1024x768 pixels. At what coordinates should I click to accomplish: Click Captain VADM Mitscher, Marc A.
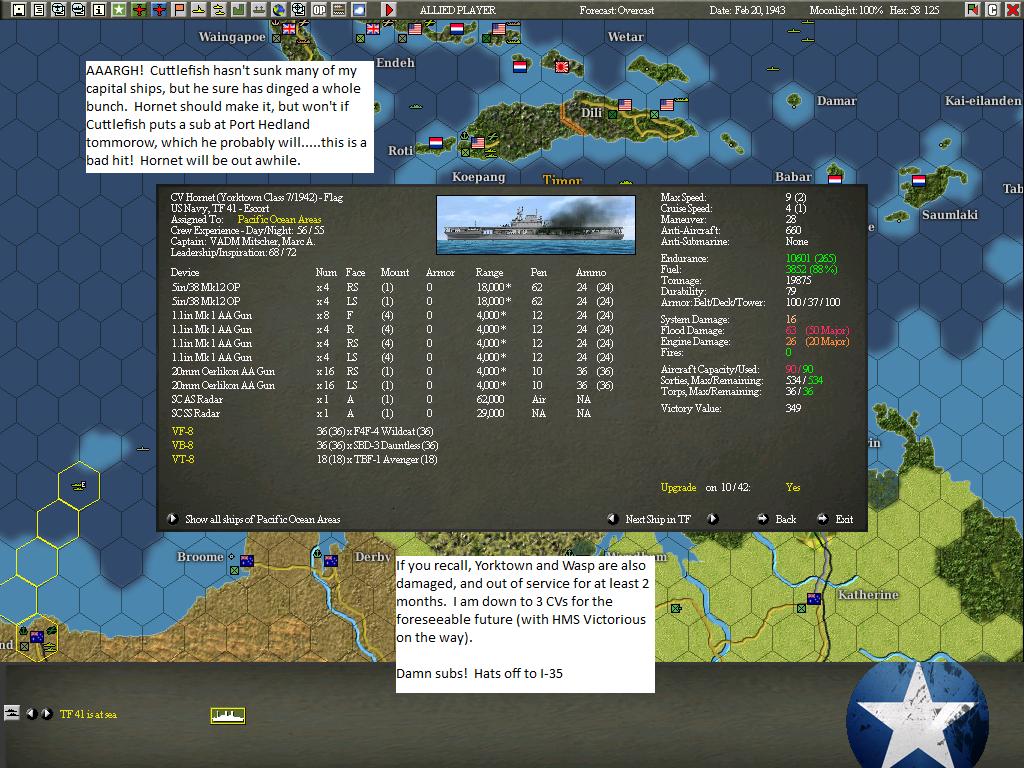click(242, 242)
